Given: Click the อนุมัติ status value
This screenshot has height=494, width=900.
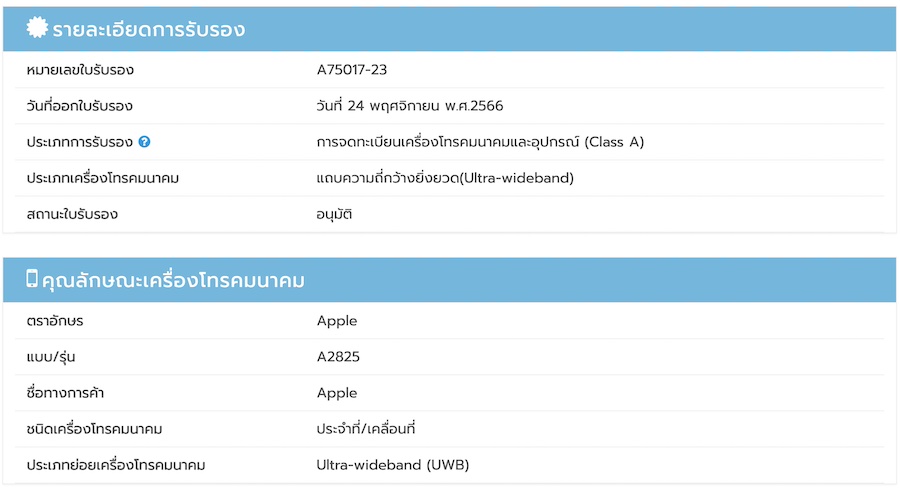Looking at the screenshot, I should [334, 214].
